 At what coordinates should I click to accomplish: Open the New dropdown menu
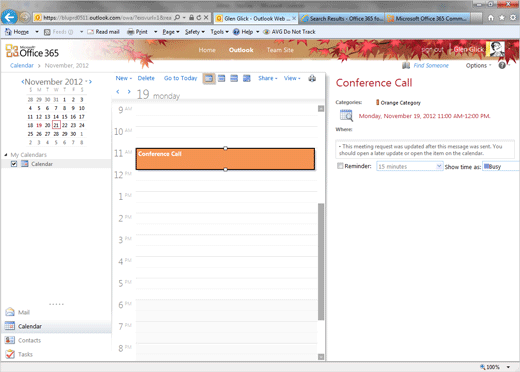pos(124,78)
